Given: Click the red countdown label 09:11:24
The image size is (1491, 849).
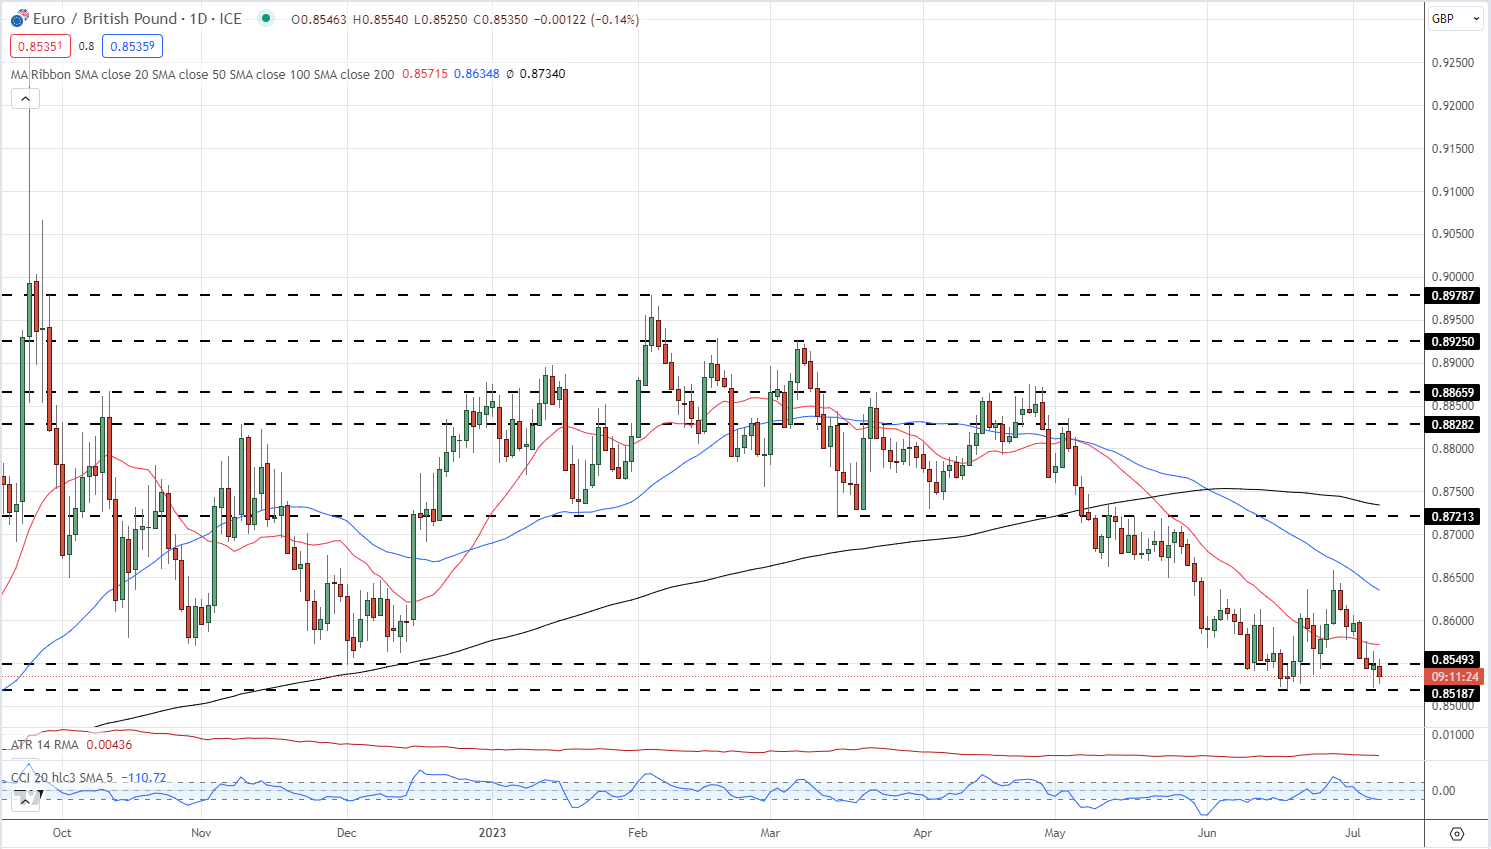Looking at the screenshot, I should click(x=1455, y=677).
